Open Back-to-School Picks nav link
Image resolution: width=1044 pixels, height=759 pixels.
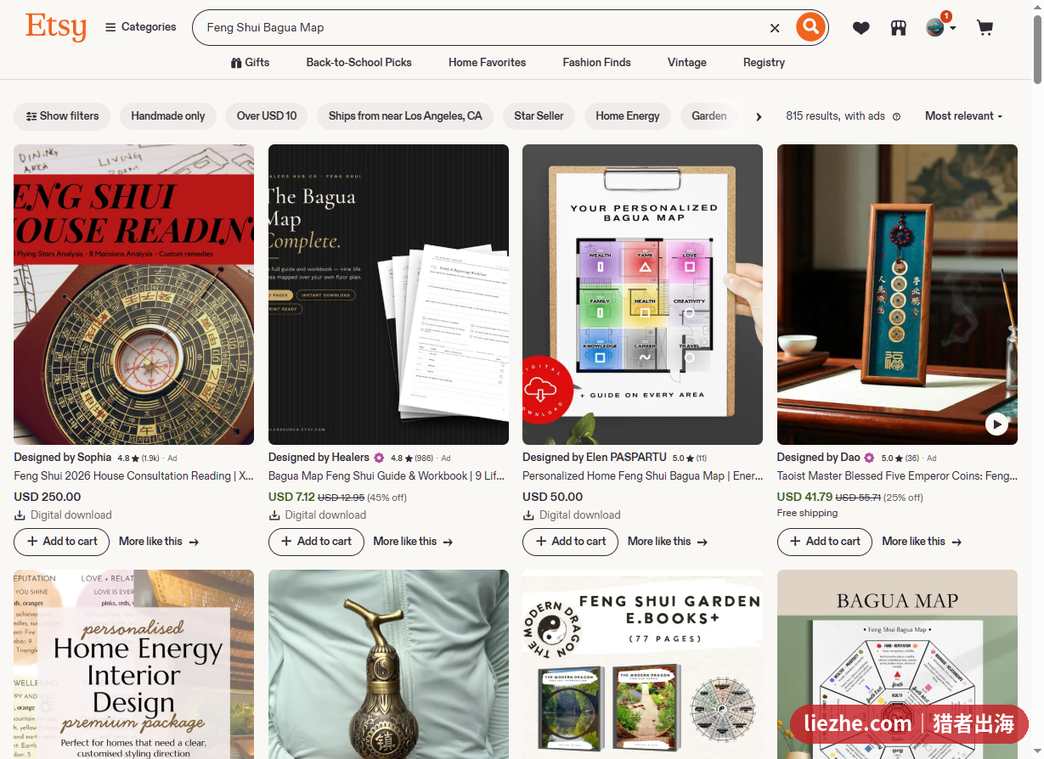coord(359,62)
